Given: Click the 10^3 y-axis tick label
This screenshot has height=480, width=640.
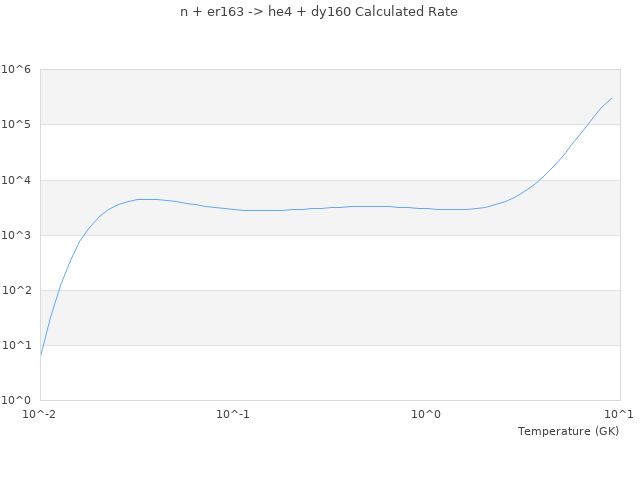Looking at the screenshot, I should coord(16,235).
